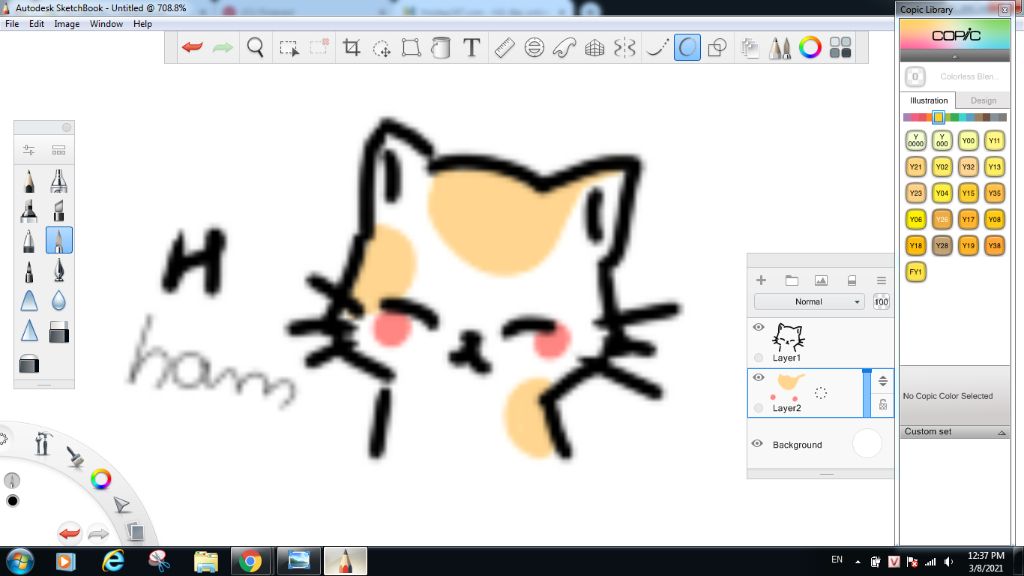
Task: Hide Layer1 with its eye icon
Action: [x=758, y=327]
